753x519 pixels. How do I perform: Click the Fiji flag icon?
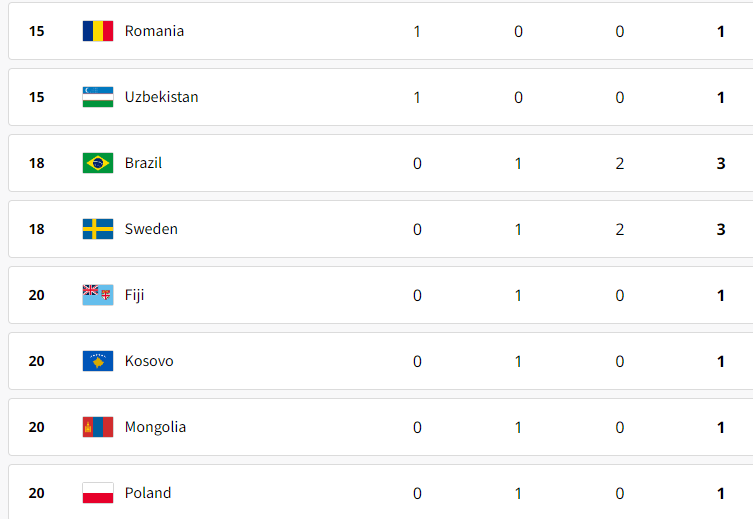point(98,295)
